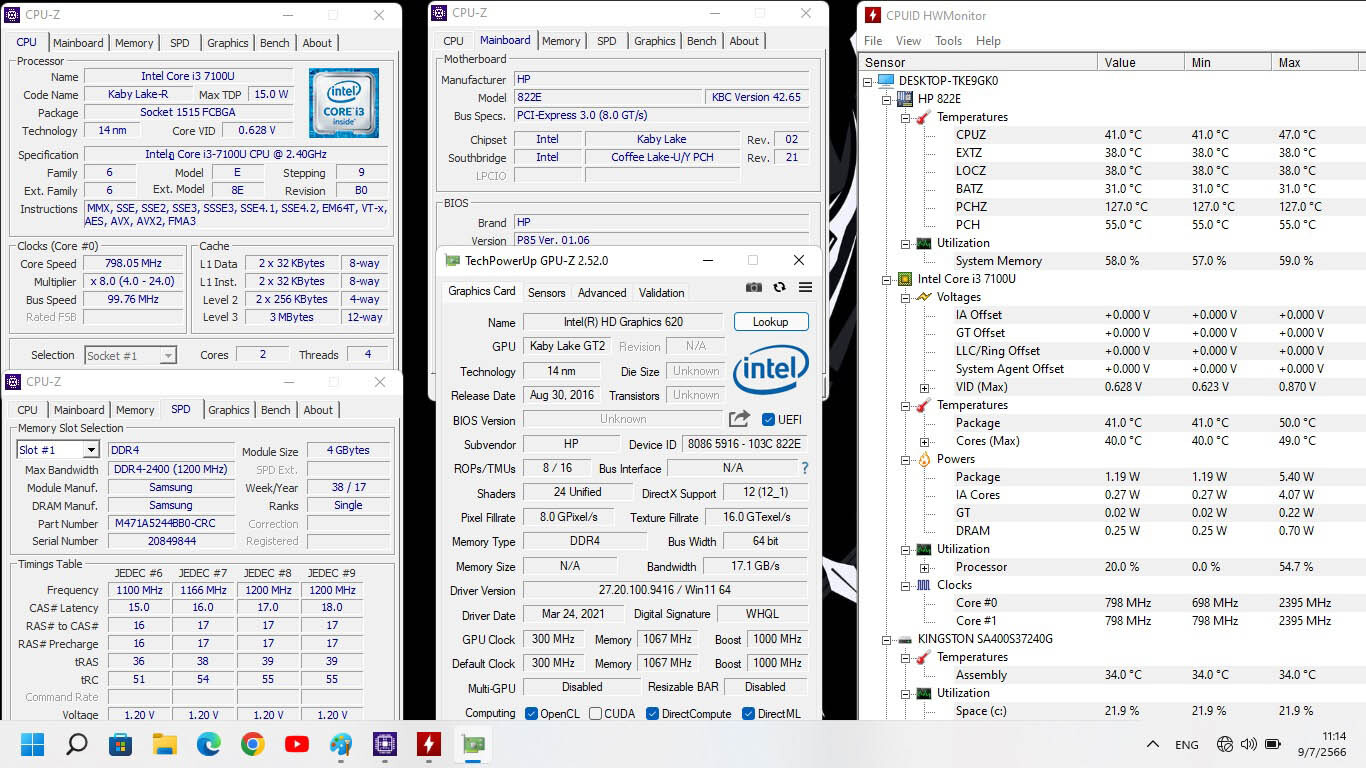
Task: Launch Google Chrome from the taskbar
Action: [x=253, y=744]
